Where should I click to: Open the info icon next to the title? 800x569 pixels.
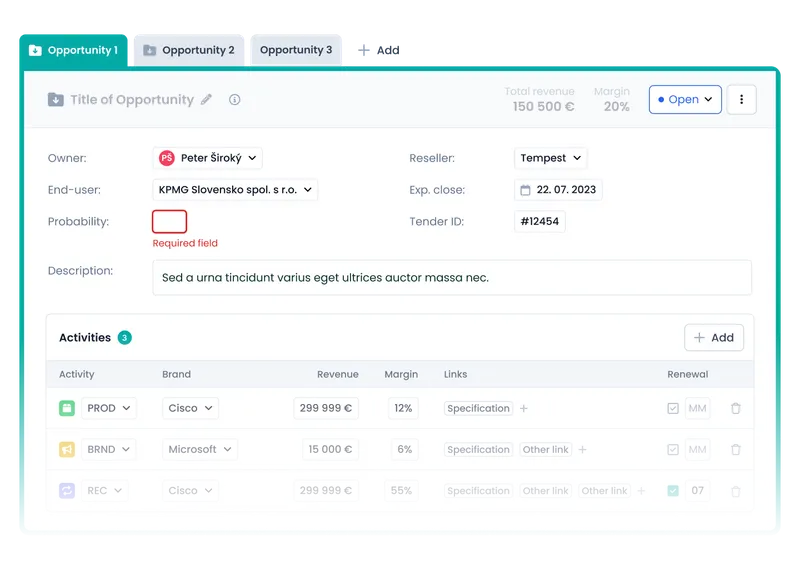235,100
